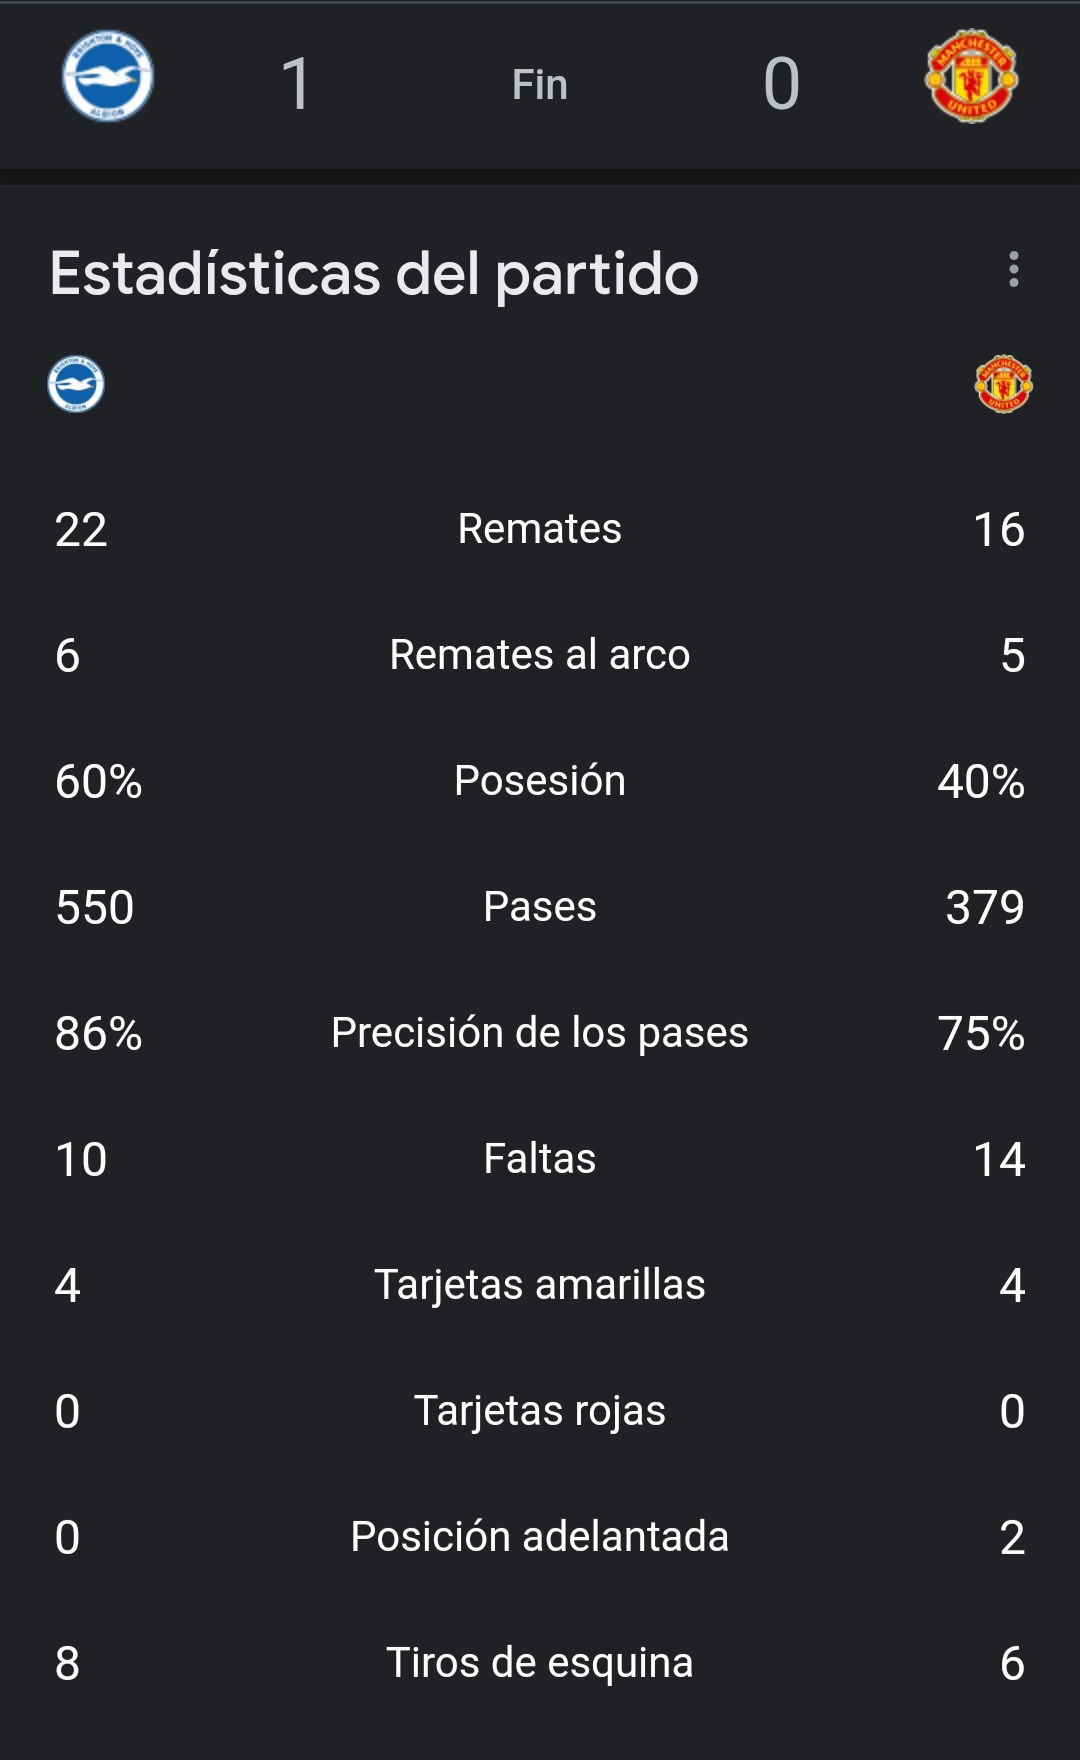Click Brighton's score of 1
The width and height of the screenshot is (1080, 1760).
(296, 83)
